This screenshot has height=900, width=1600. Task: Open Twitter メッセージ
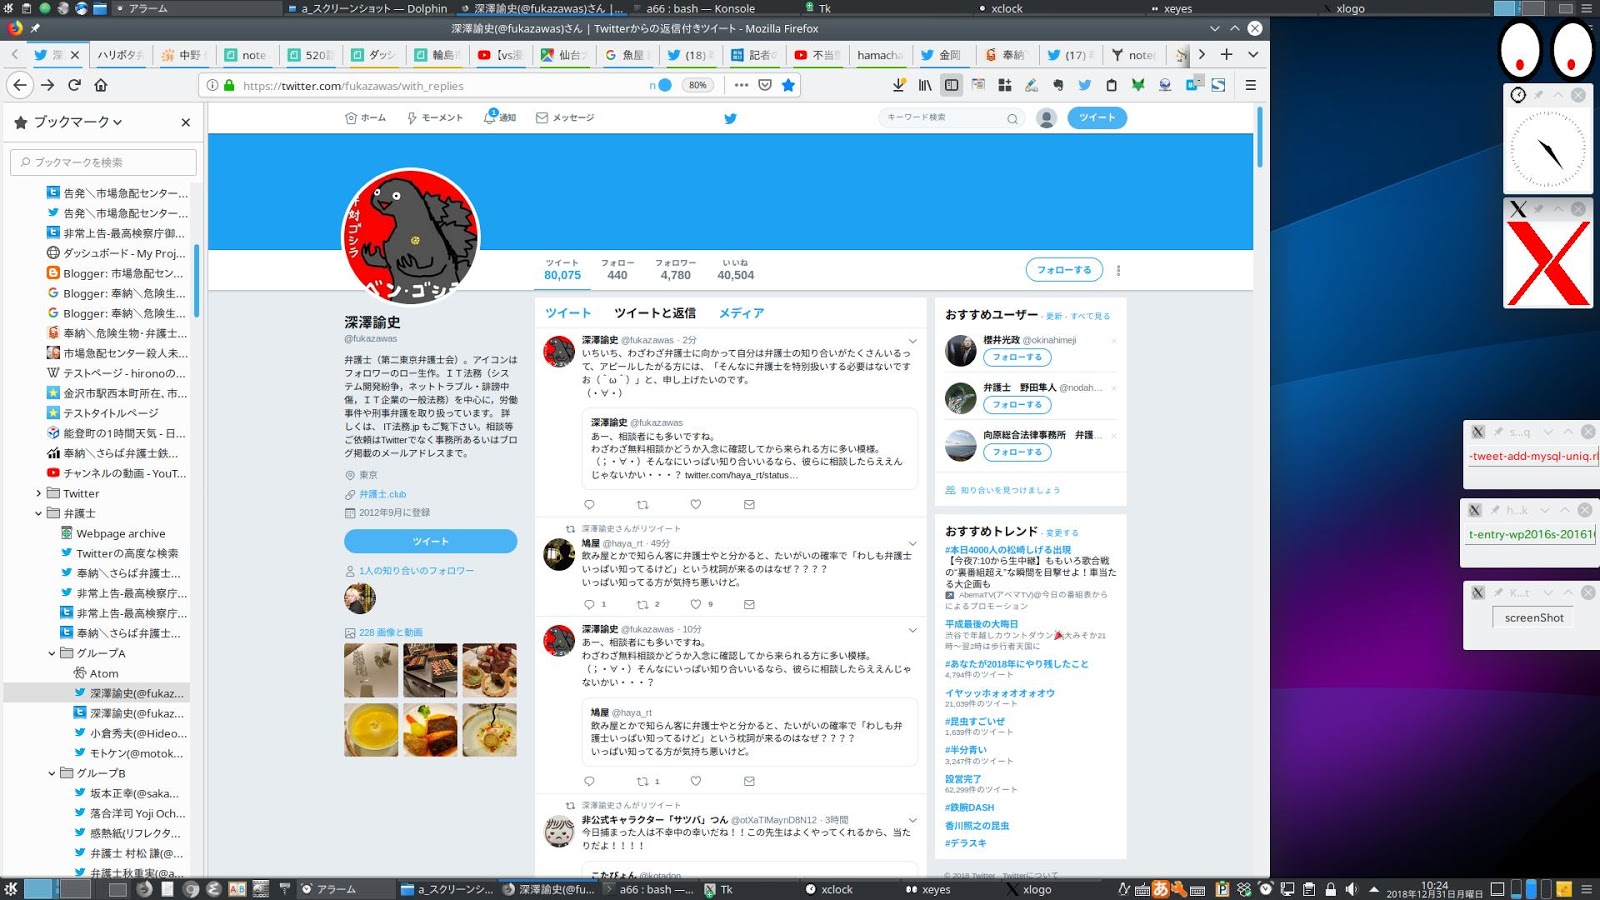pos(565,118)
